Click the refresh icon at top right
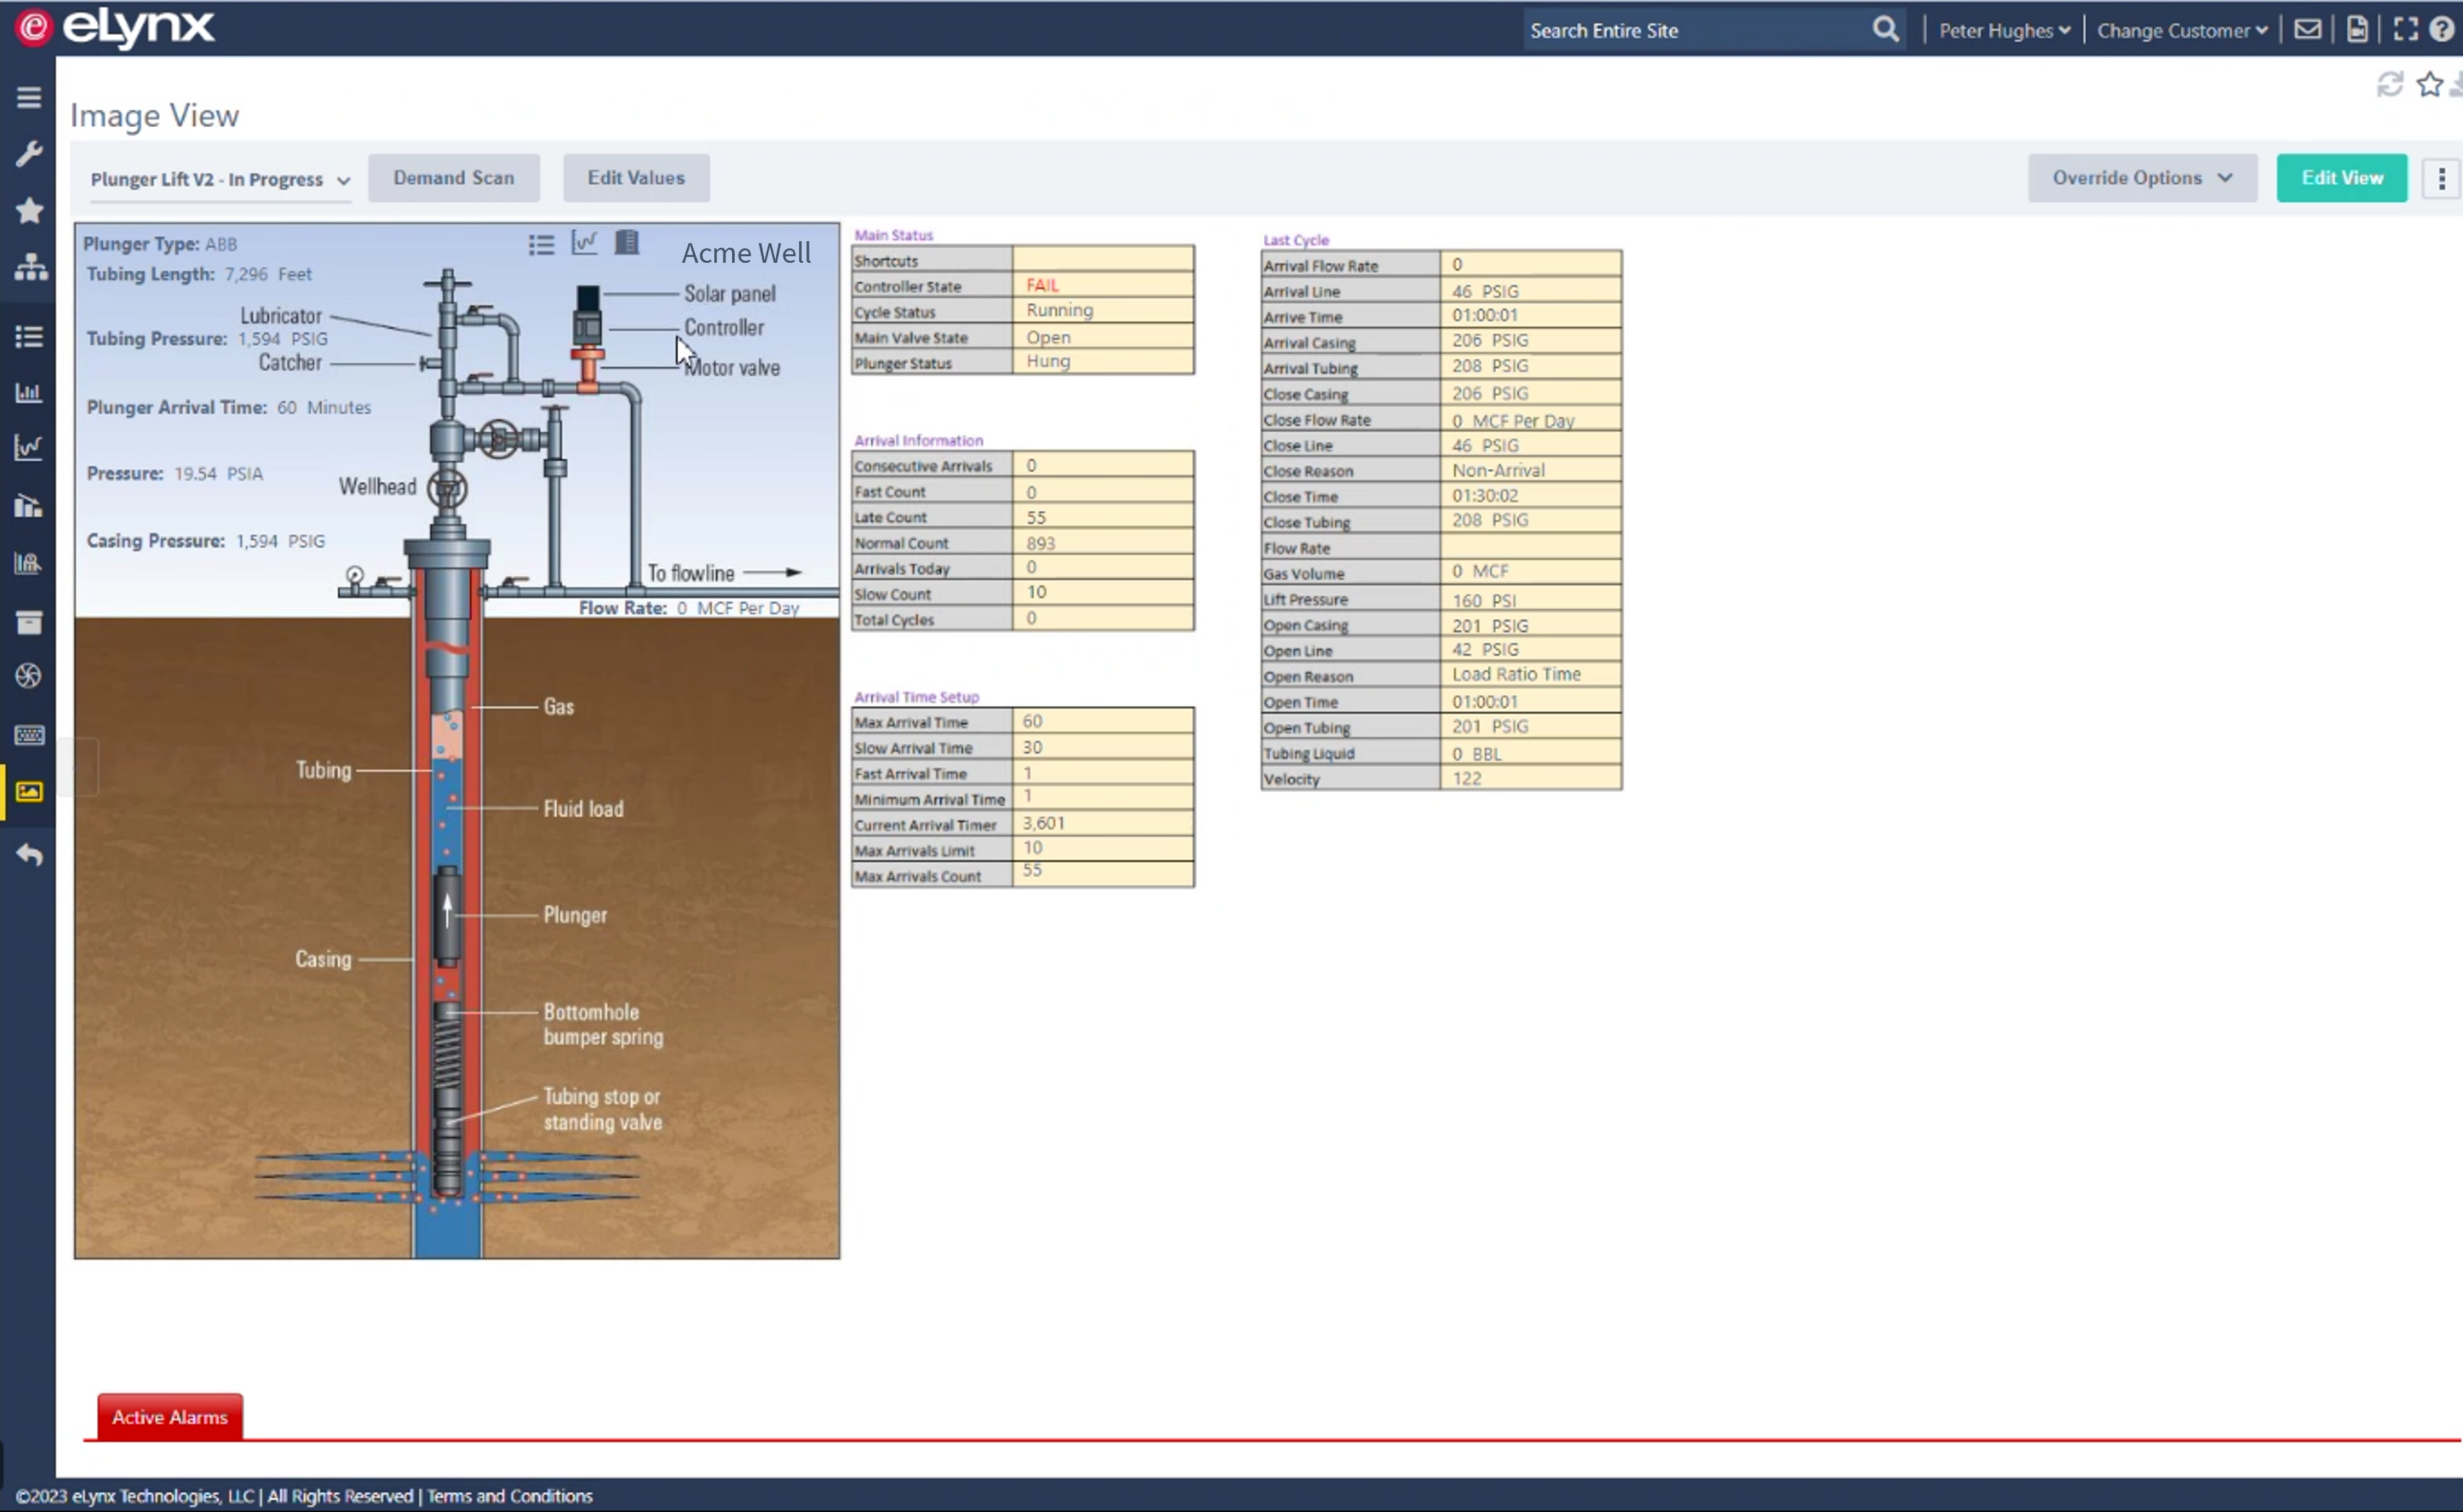2463x1512 pixels. click(x=2389, y=85)
